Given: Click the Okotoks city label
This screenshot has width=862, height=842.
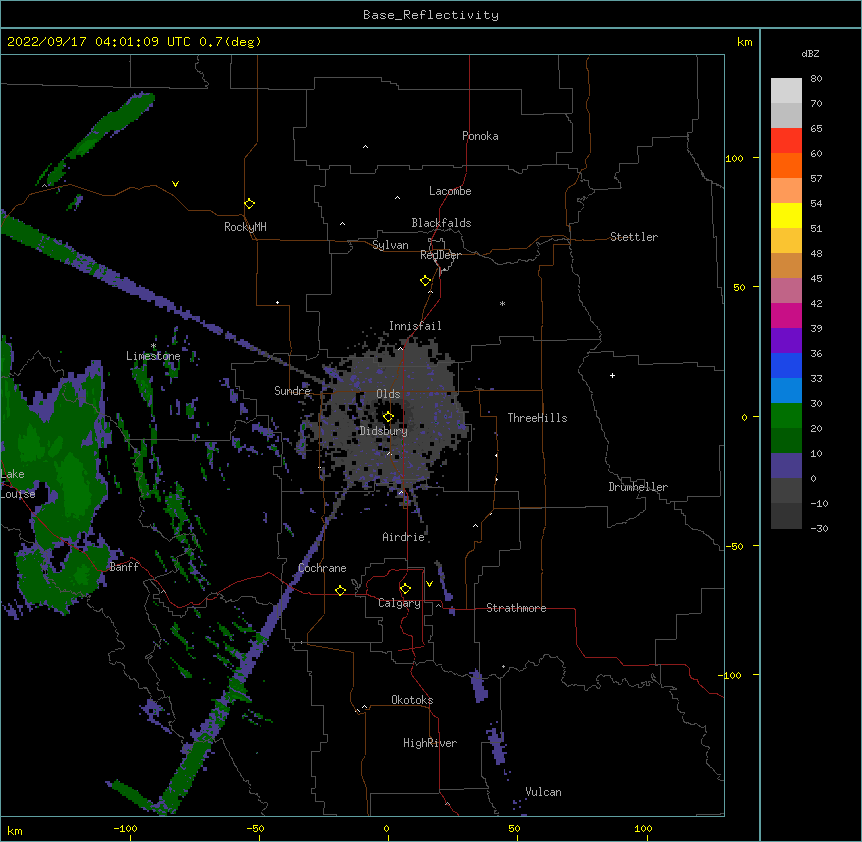Looking at the screenshot, I should click(x=412, y=700).
